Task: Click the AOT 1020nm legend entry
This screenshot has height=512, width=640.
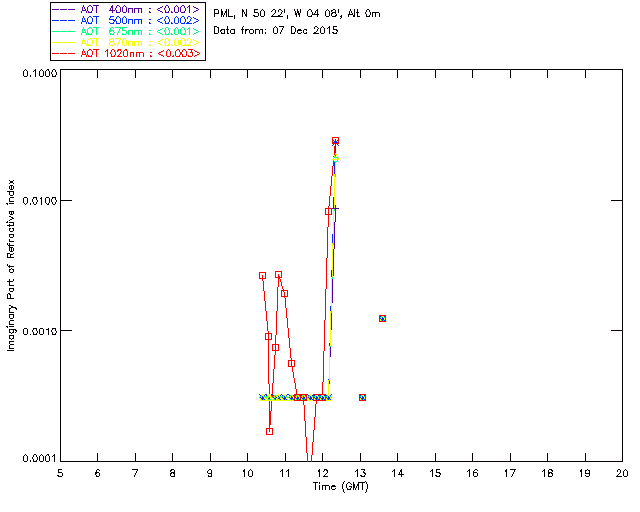Action: click(128, 53)
